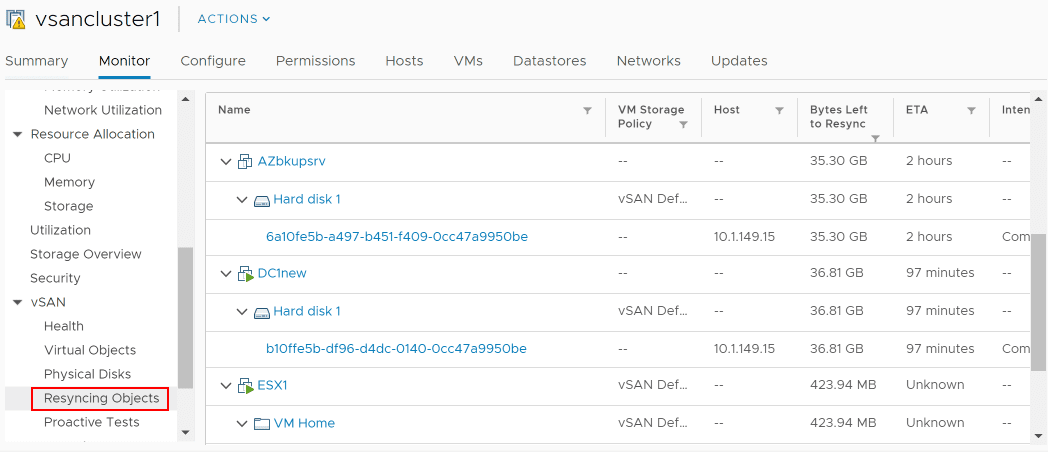Click the AZbkupsrv VM icon
This screenshot has width=1048, height=452.
pyautogui.click(x=245, y=161)
